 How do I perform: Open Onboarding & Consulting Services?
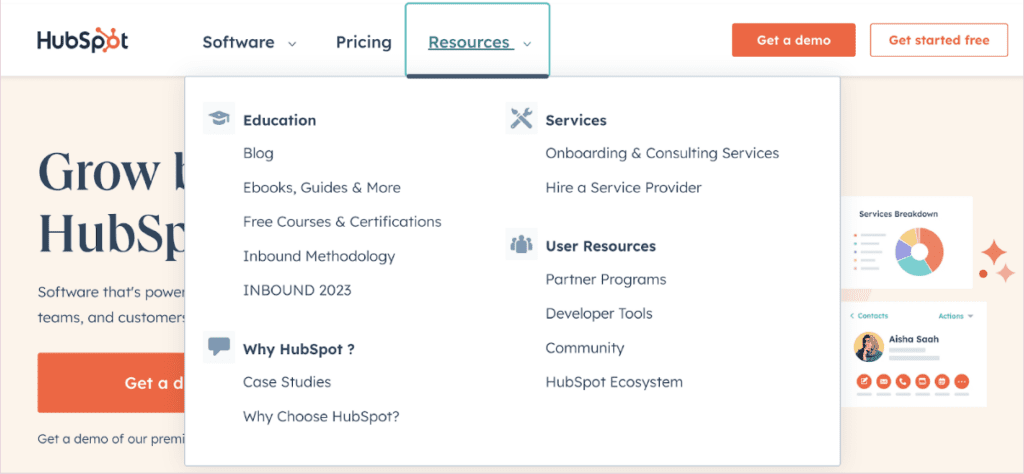coord(662,153)
